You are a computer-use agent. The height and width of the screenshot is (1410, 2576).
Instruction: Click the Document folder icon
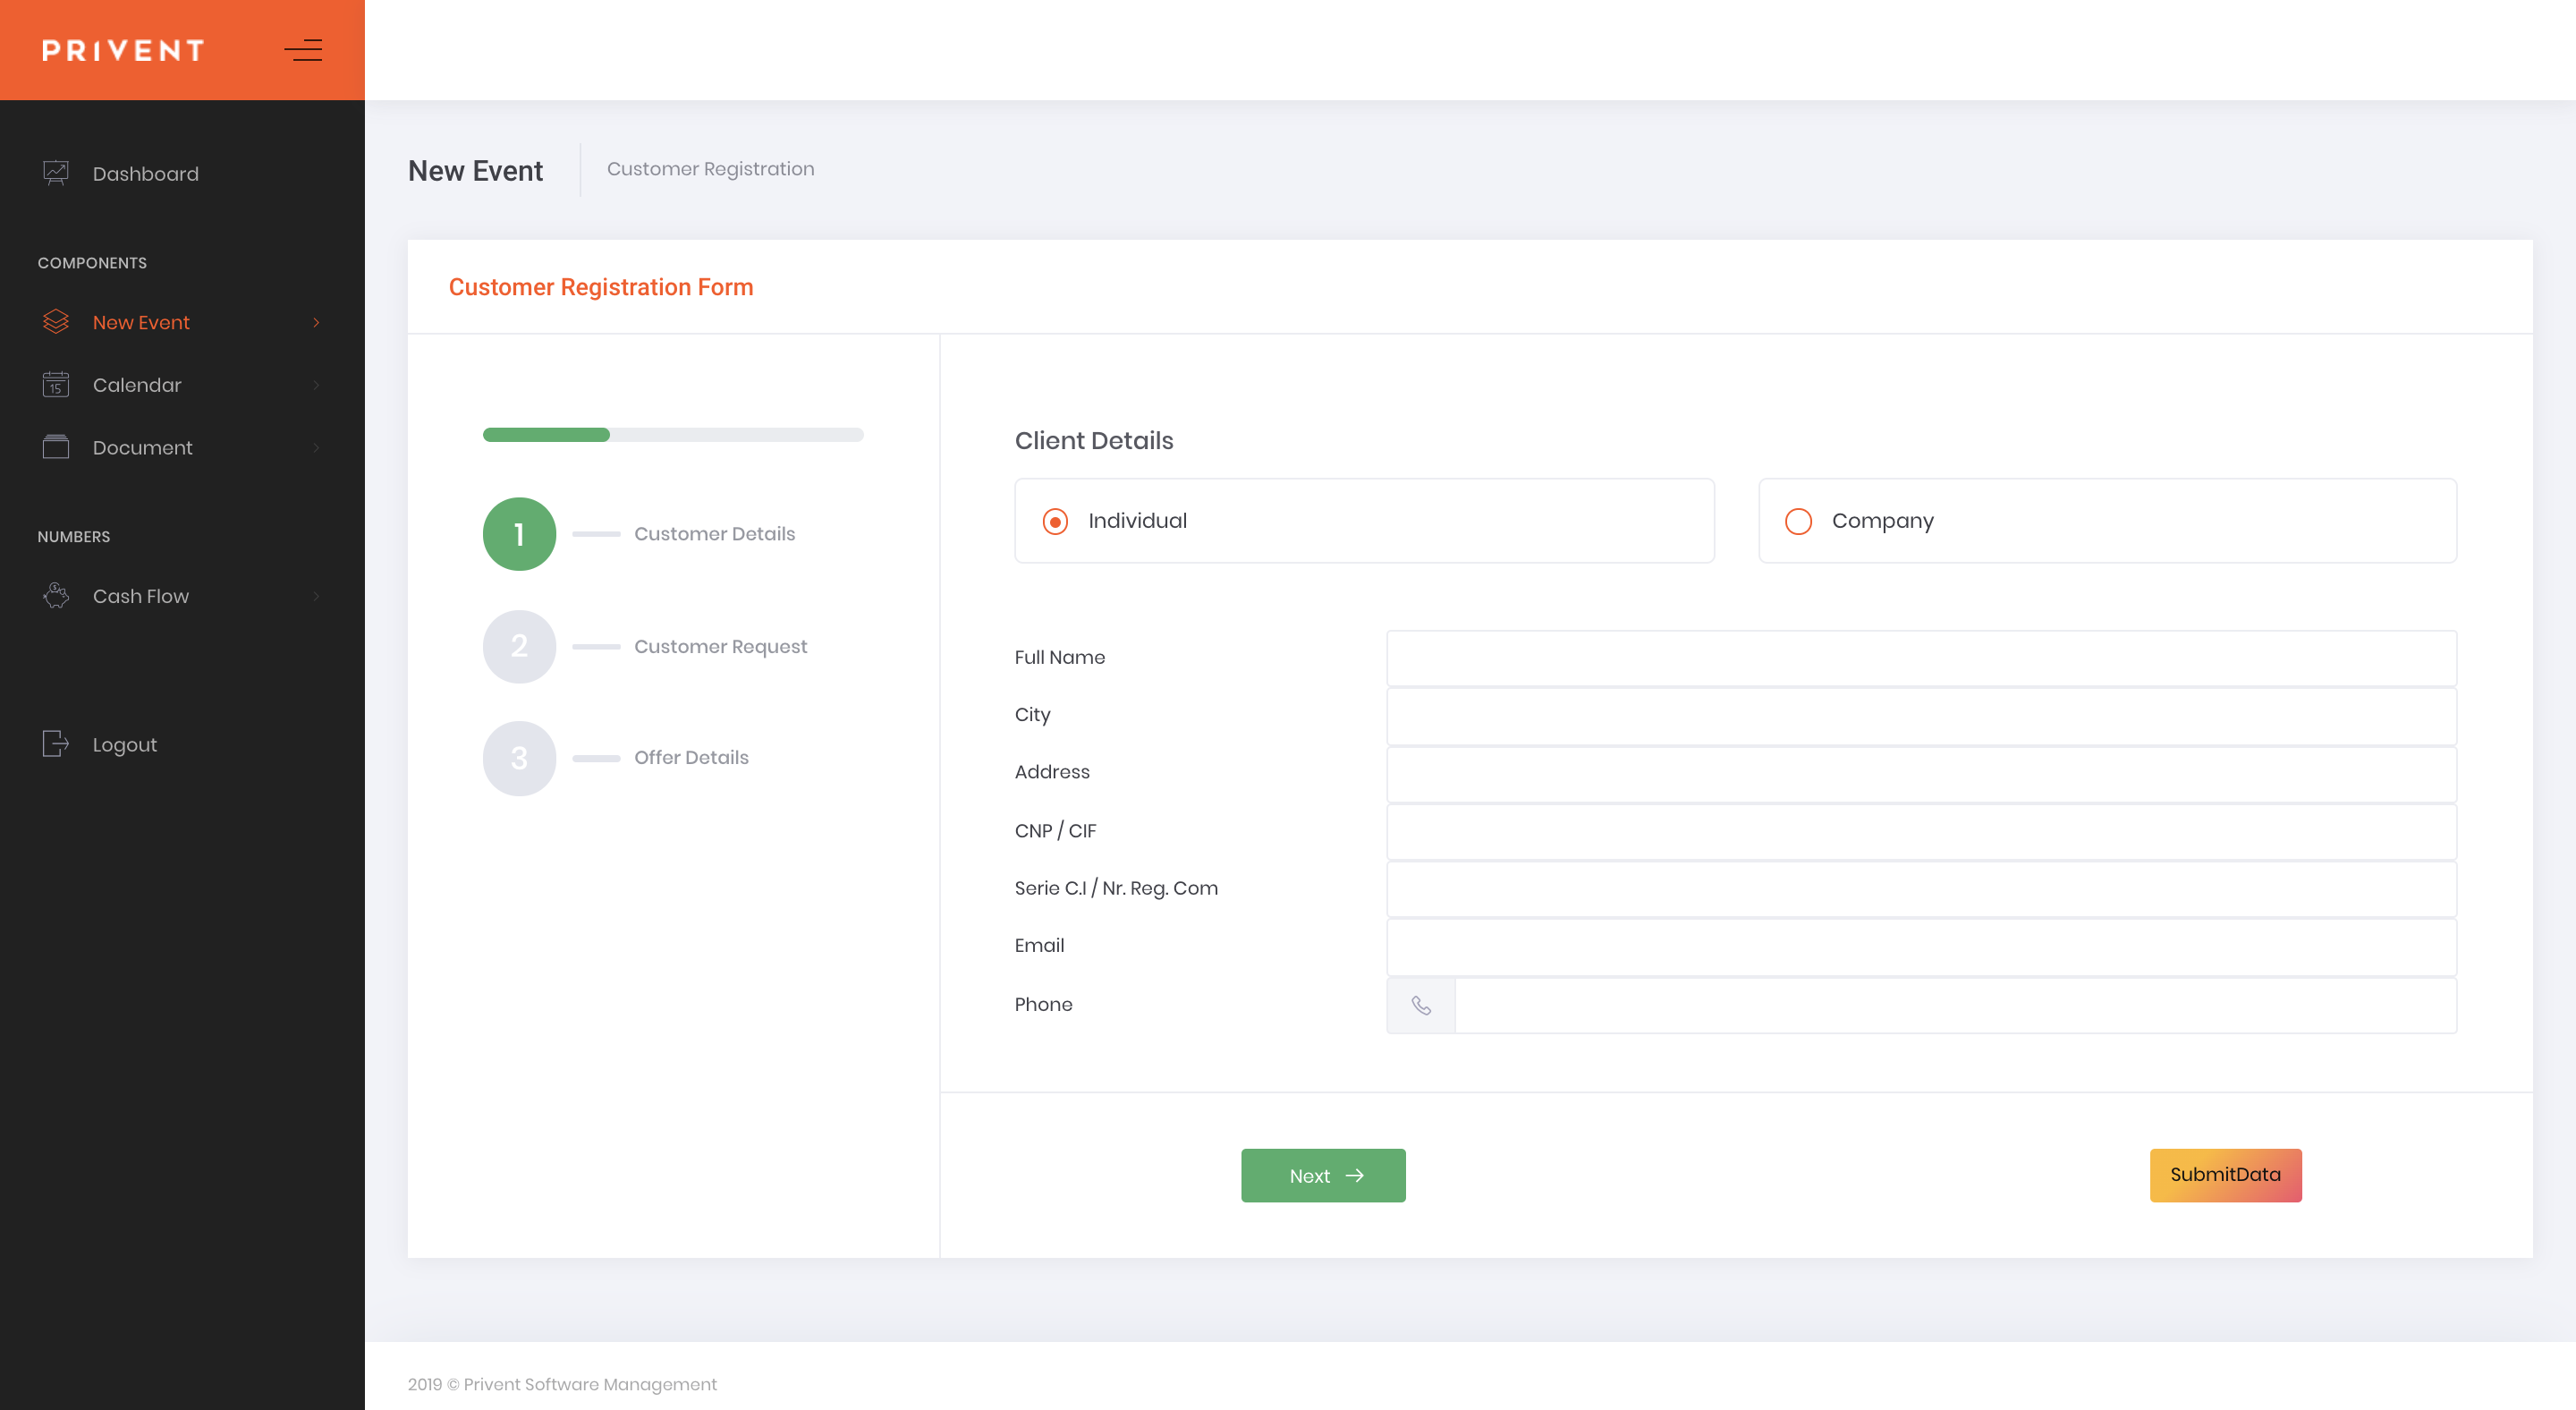(x=56, y=447)
